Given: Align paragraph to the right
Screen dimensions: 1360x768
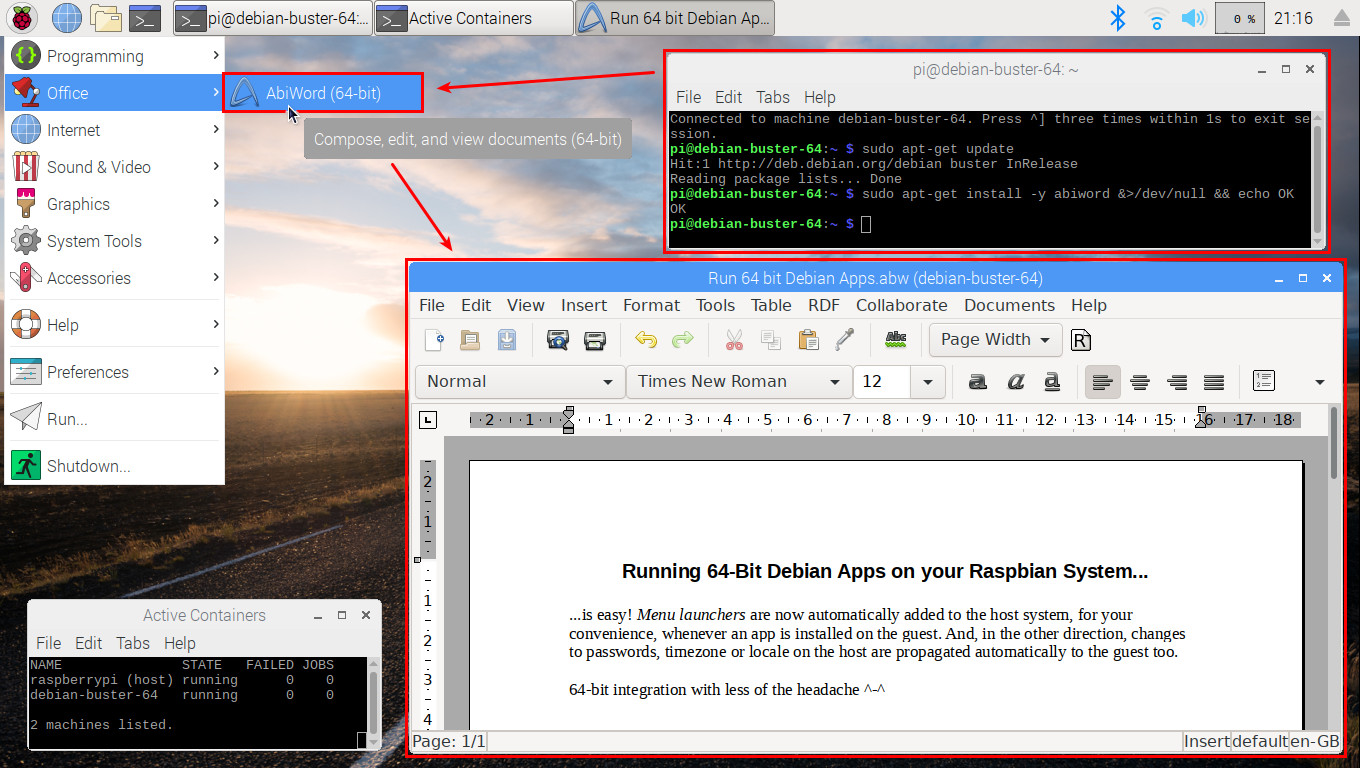Looking at the screenshot, I should point(1177,381).
